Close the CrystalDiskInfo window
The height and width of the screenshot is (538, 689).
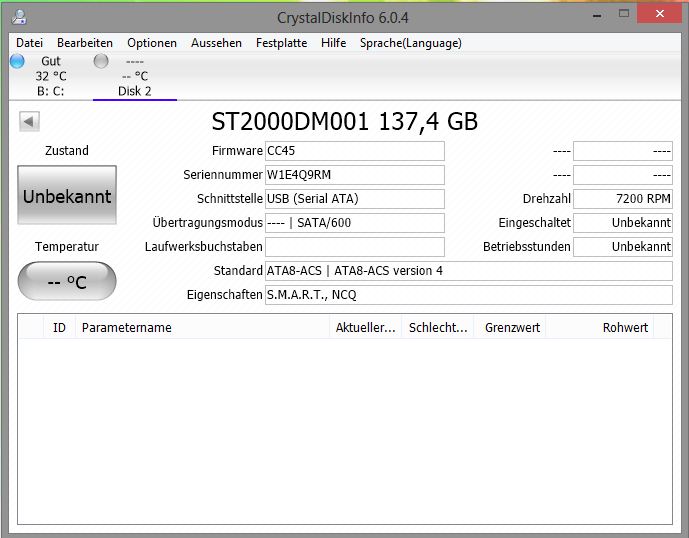tap(659, 14)
